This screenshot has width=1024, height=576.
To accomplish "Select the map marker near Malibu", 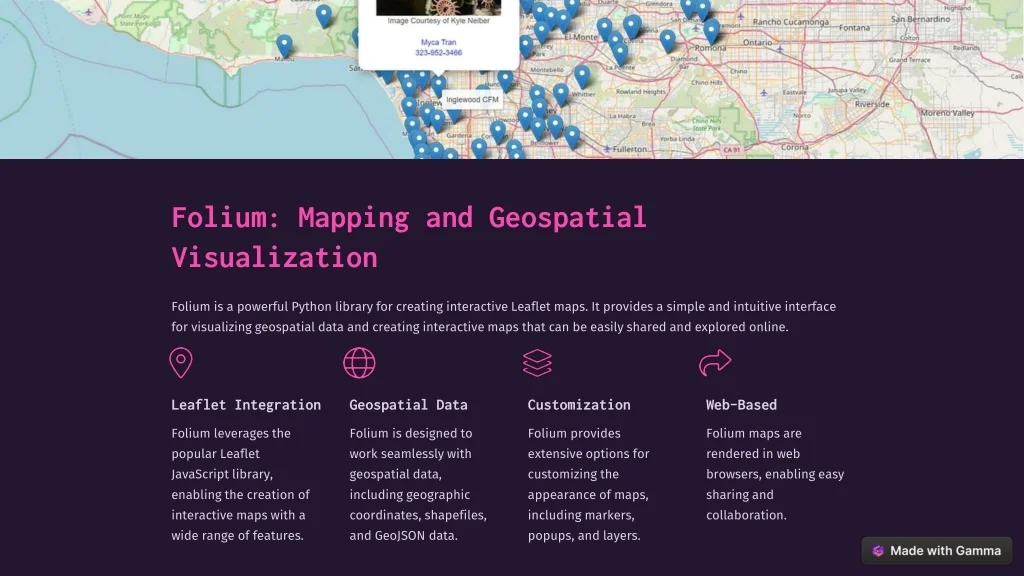I will [x=284, y=45].
